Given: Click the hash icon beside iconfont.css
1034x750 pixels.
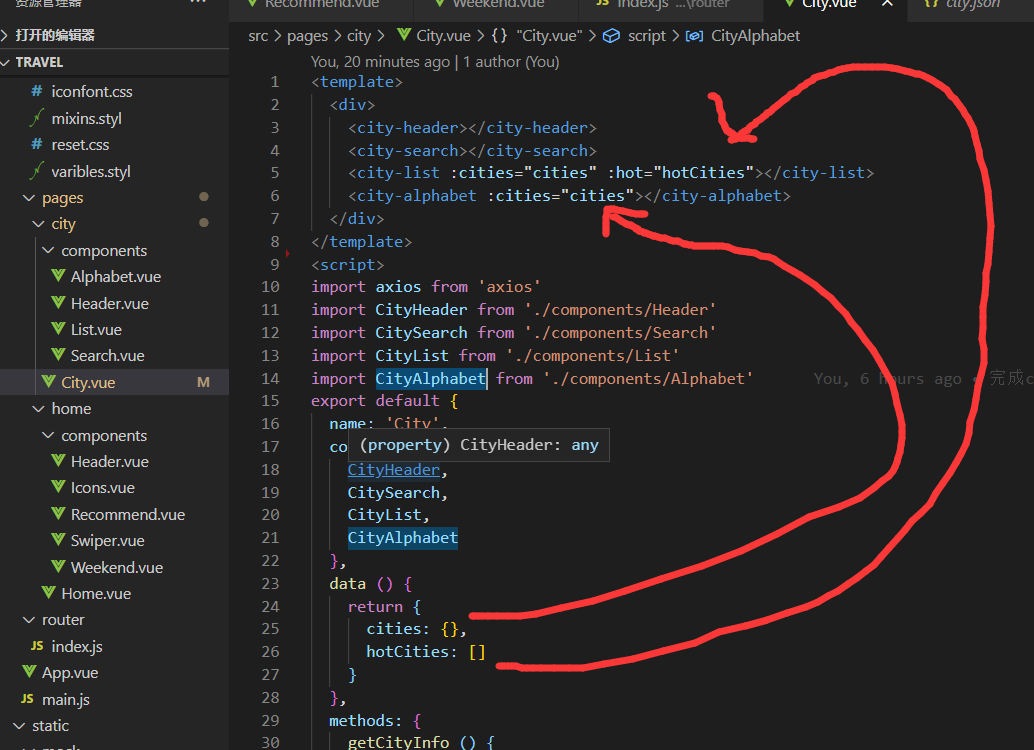Looking at the screenshot, I should pos(37,90).
